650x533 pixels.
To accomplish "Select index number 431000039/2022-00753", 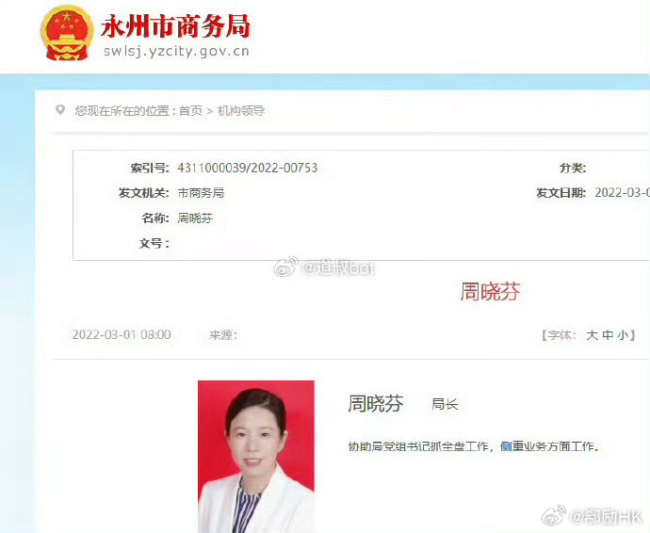I will tap(247, 168).
